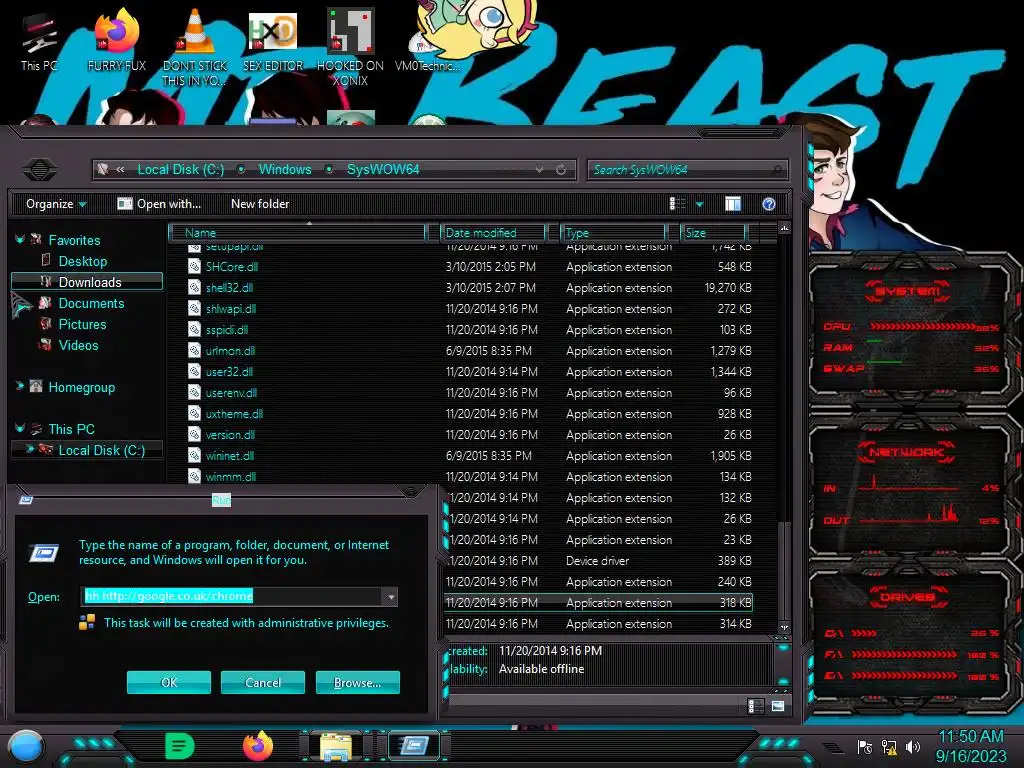Open the view options dropdown arrow
Viewport: 1024px width, 768px height.
click(699, 204)
